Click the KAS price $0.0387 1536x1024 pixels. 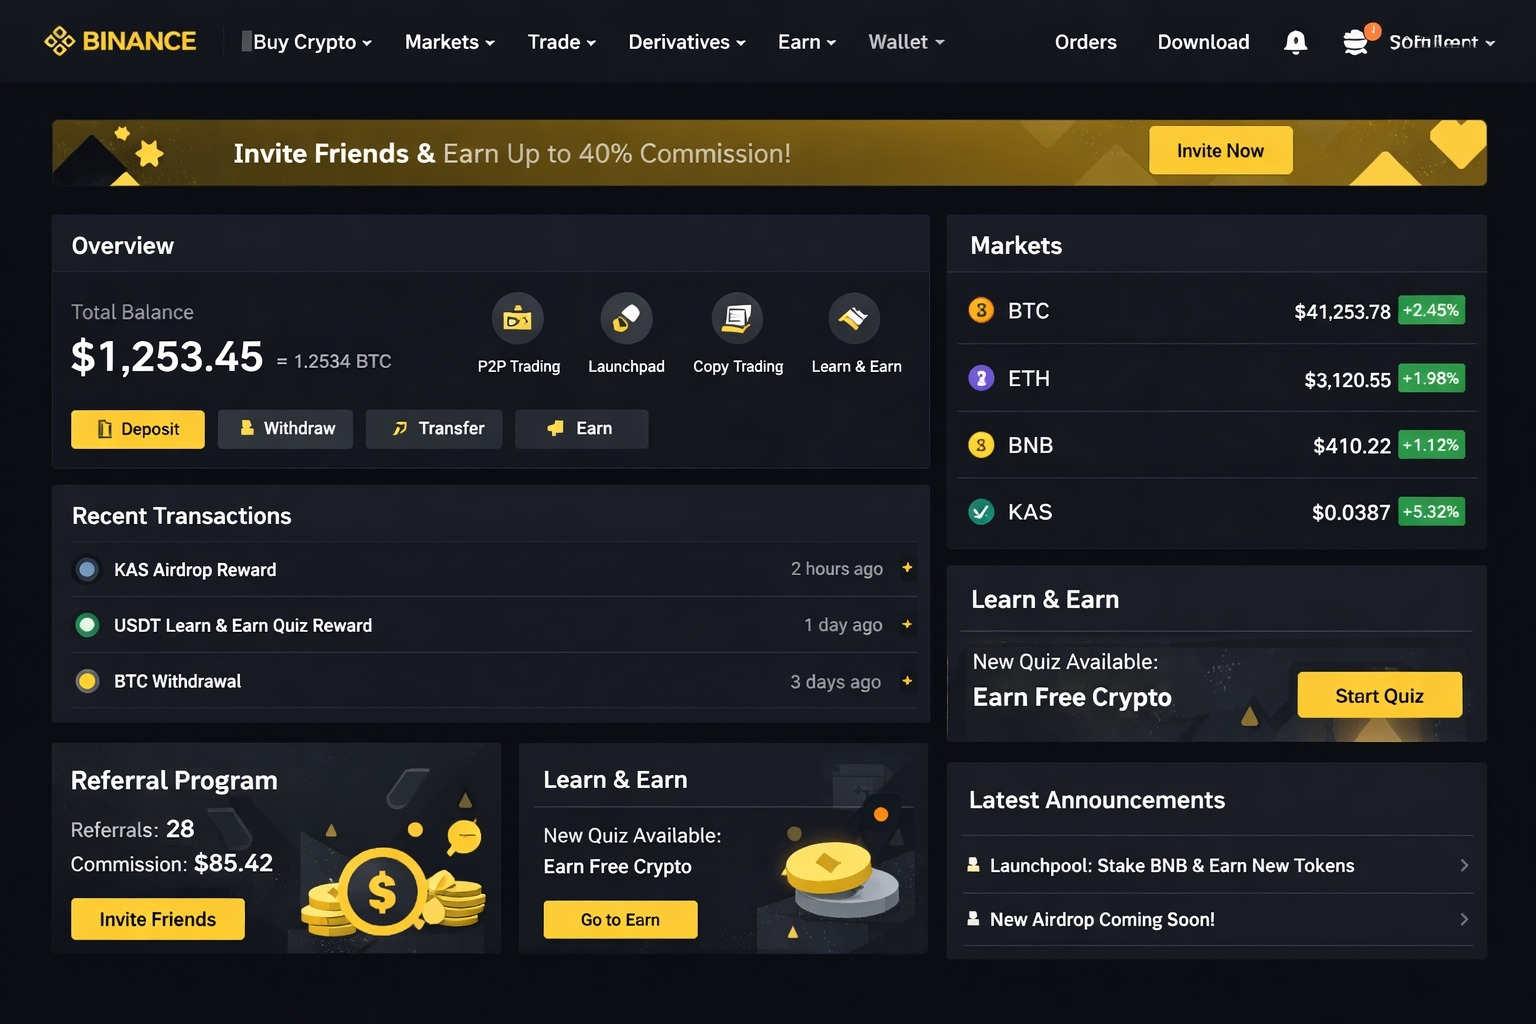point(1351,513)
